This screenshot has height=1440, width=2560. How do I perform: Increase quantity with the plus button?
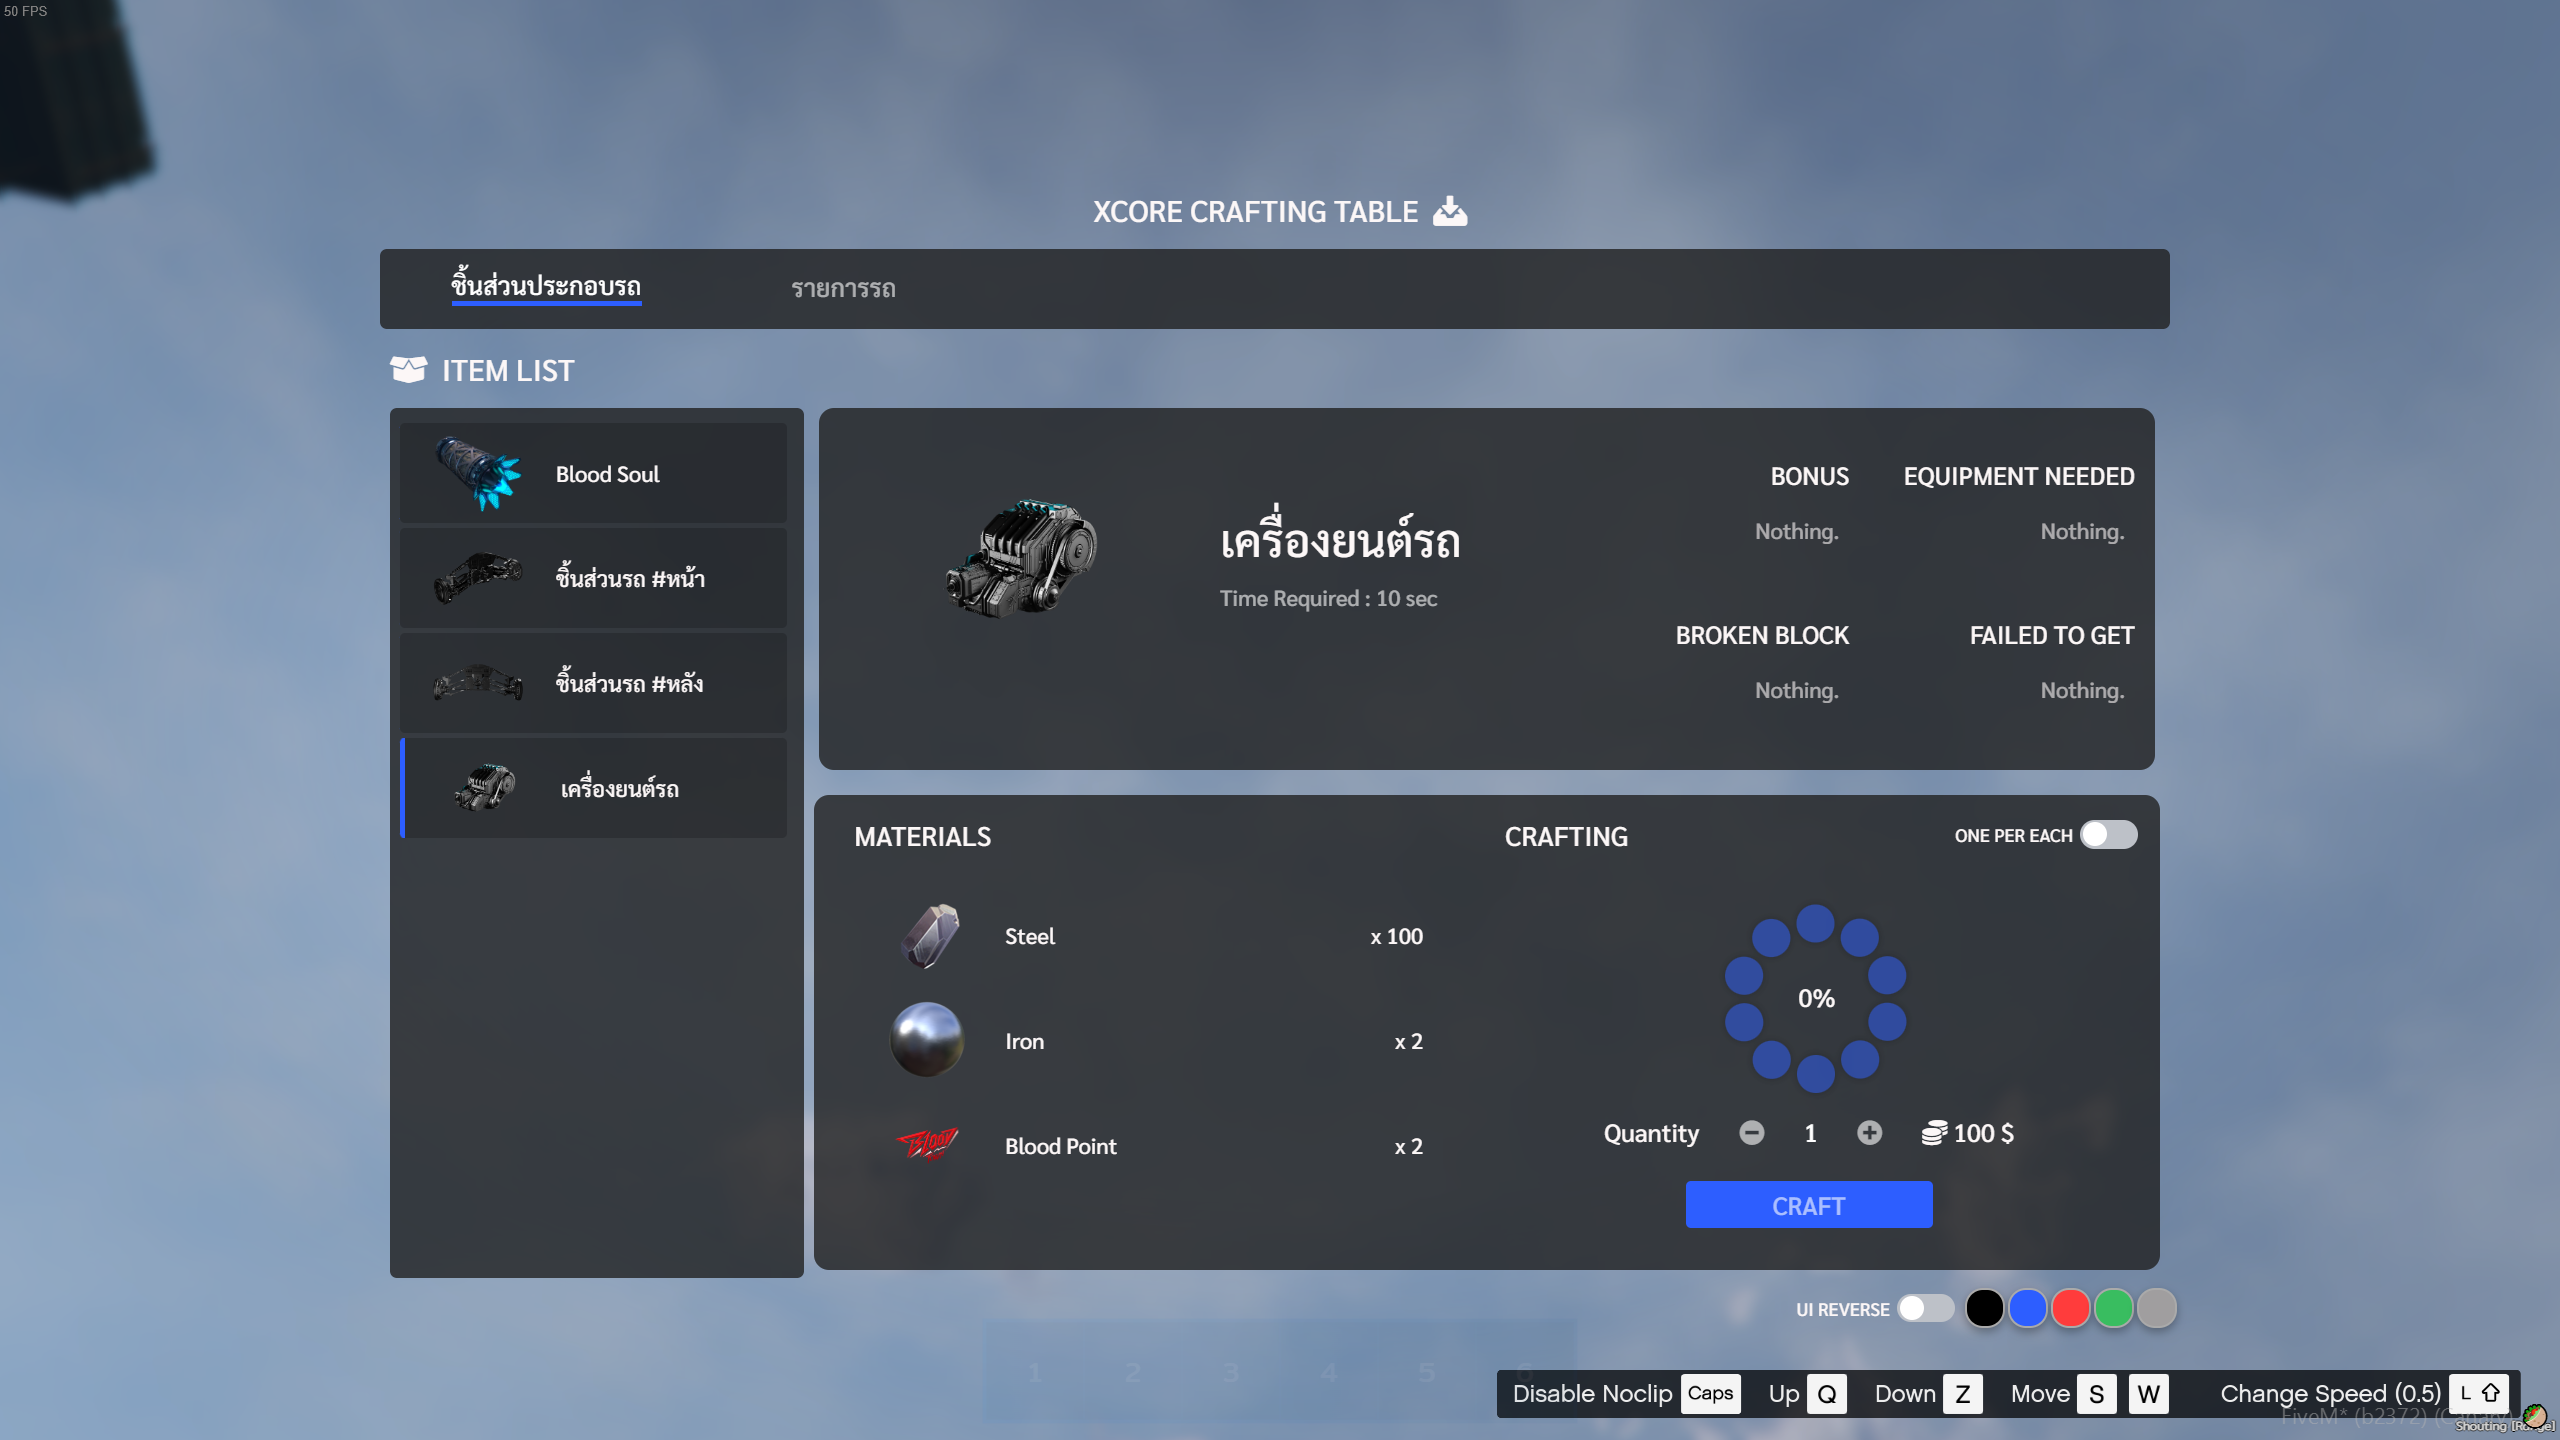1869,1133
